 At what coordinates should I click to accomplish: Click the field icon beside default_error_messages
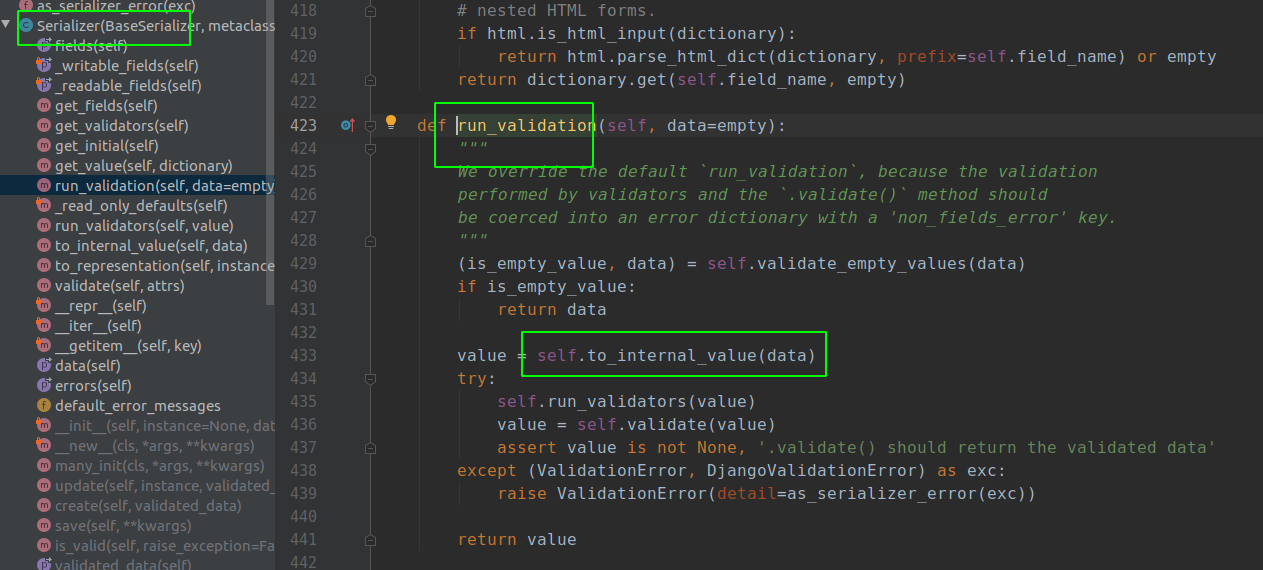(x=44, y=406)
